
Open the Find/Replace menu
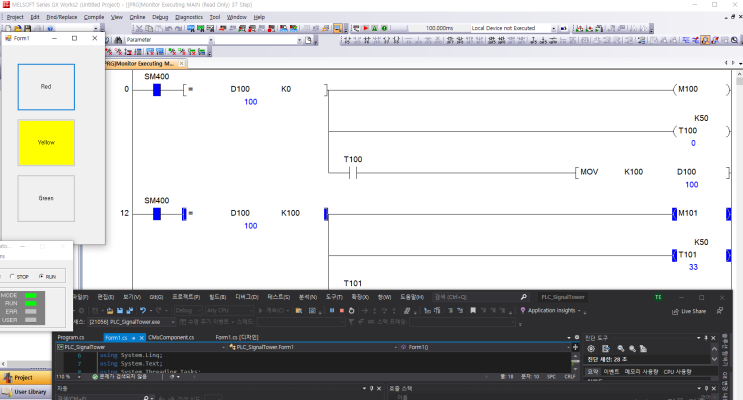[62, 17]
